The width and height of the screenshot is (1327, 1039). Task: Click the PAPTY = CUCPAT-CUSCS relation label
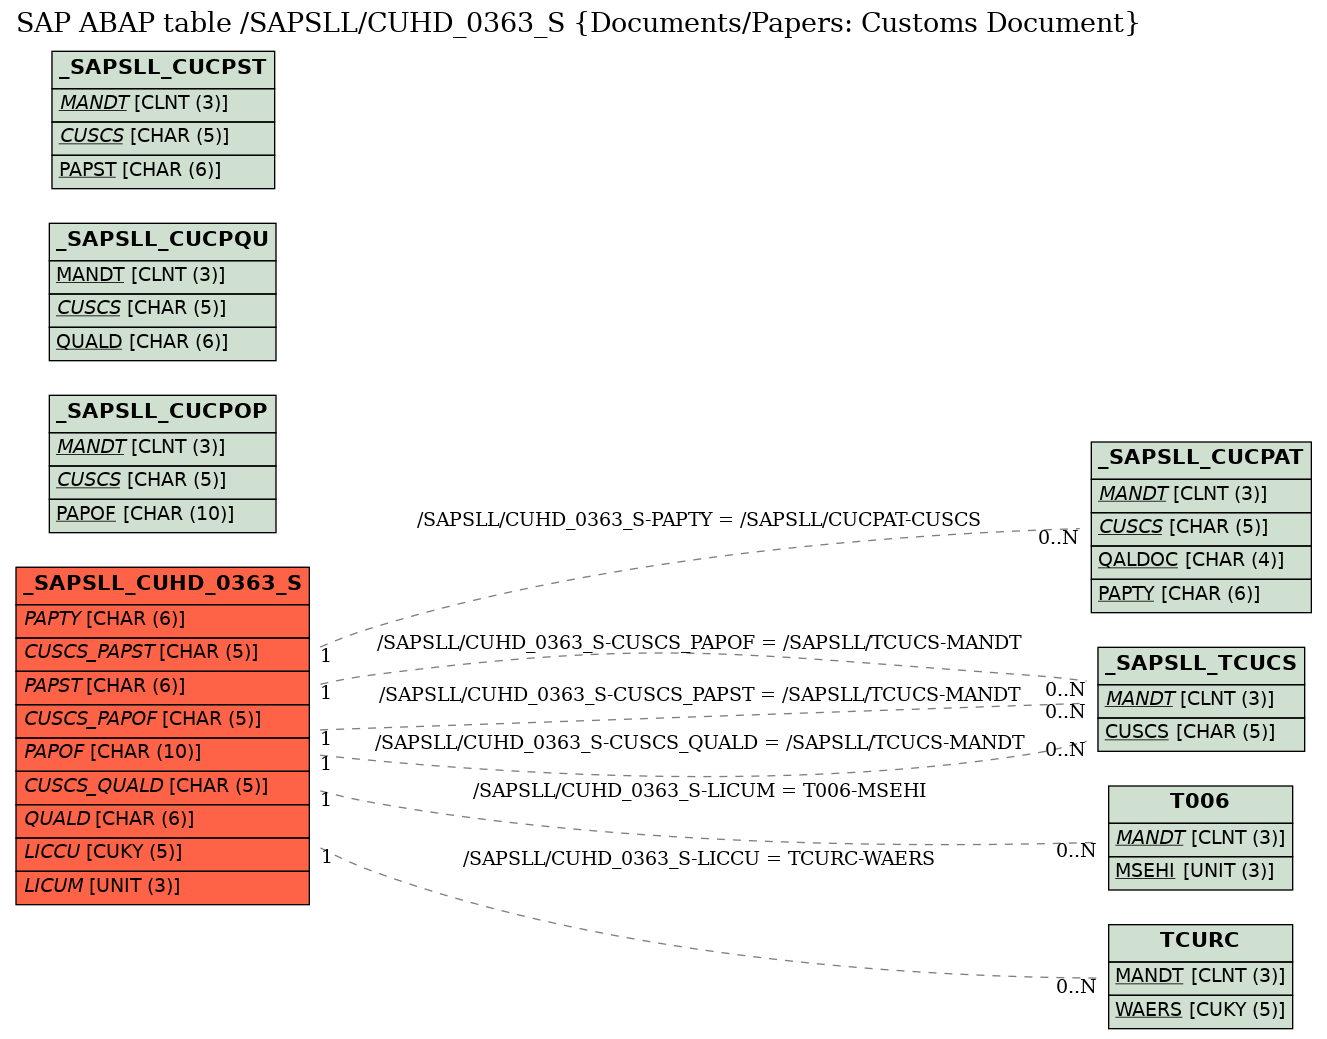pyautogui.click(x=699, y=520)
